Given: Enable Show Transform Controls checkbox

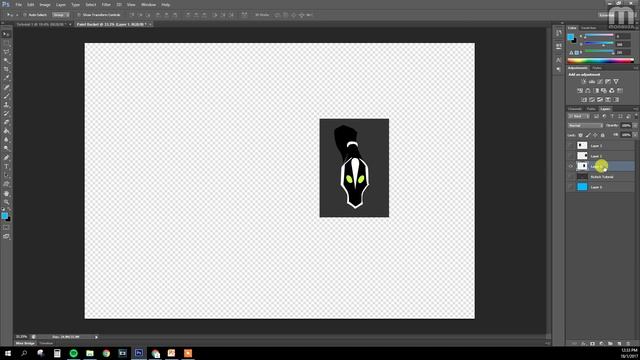Looking at the screenshot, I should pyautogui.click(x=79, y=15).
